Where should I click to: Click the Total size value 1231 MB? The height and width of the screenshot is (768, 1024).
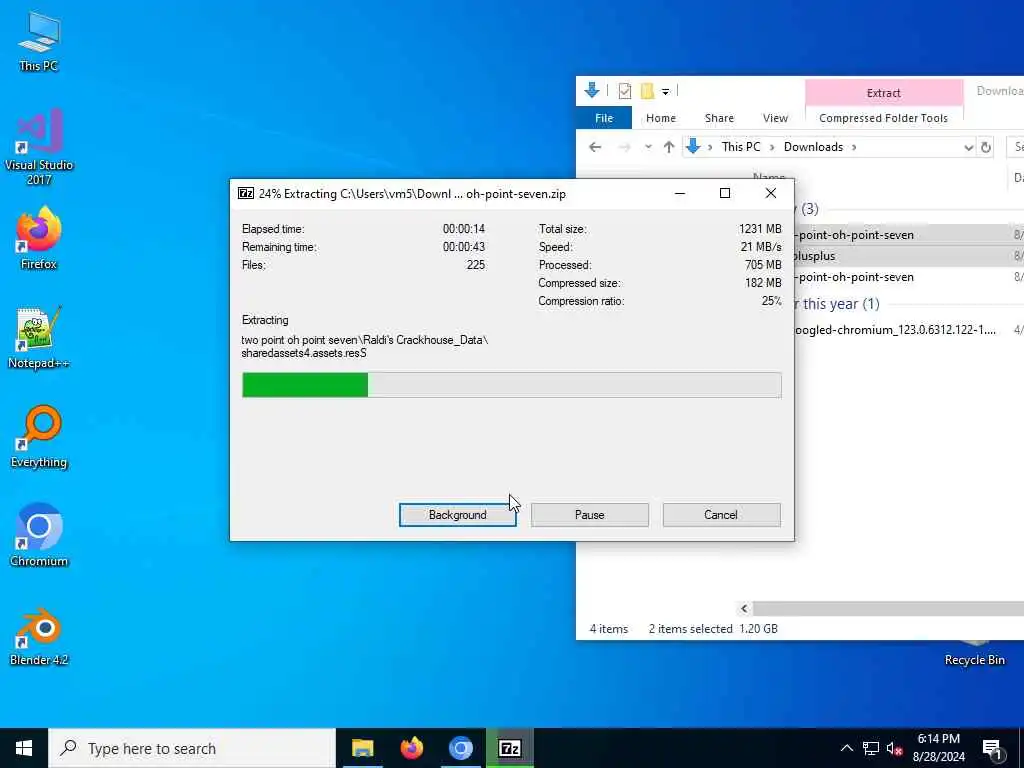(760, 229)
